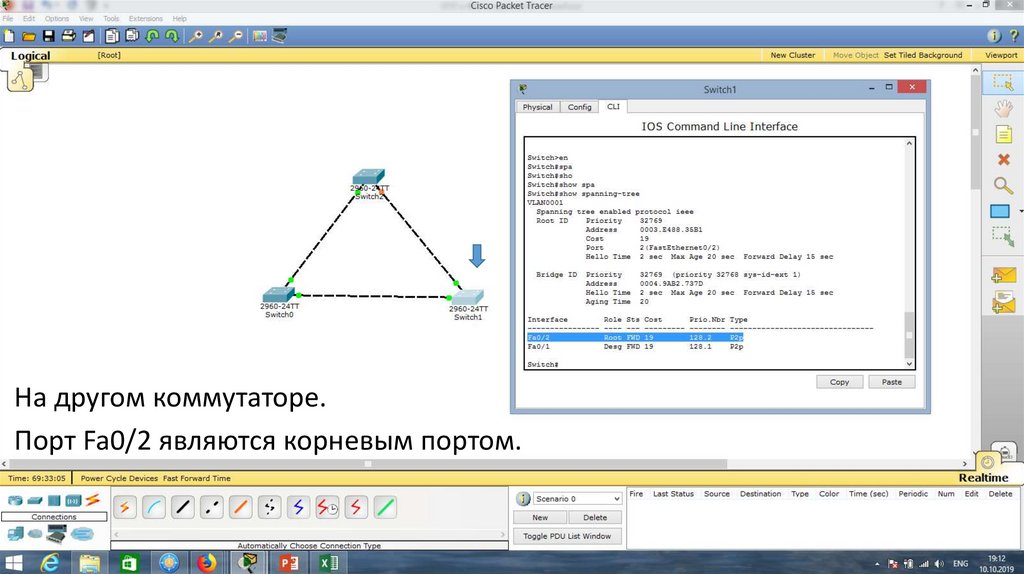Choose the red Serial DTE cable
This screenshot has width=1024, height=574.
pyautogui.click(x=355, y=507)
